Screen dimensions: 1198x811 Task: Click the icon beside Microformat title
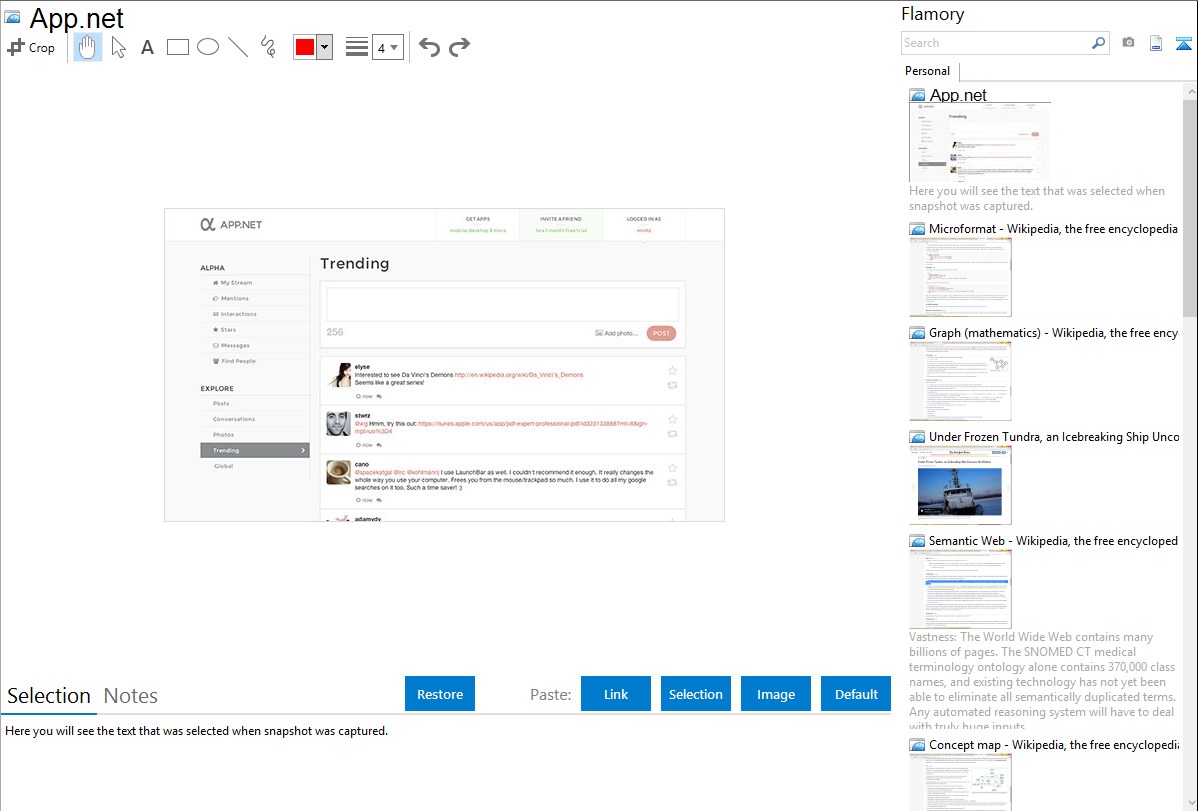(x=917, y=229)
